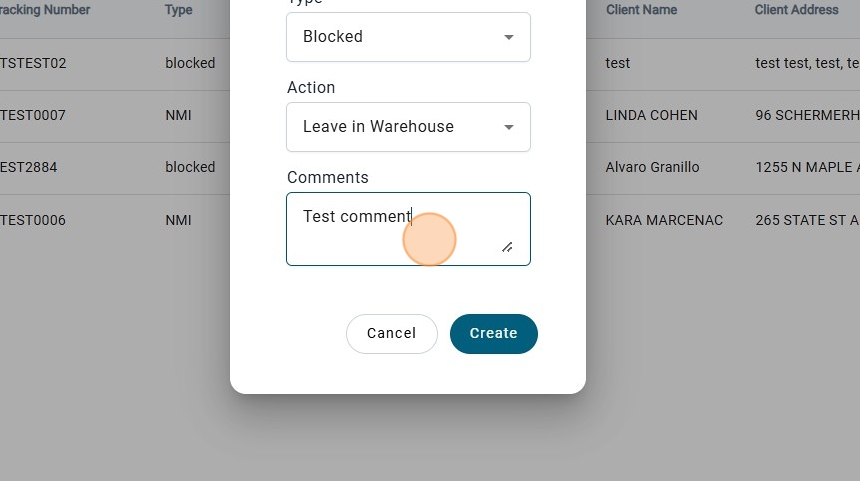
Task: Click the TEST0006 tracking number cell
Action: [x=33, y=220]
